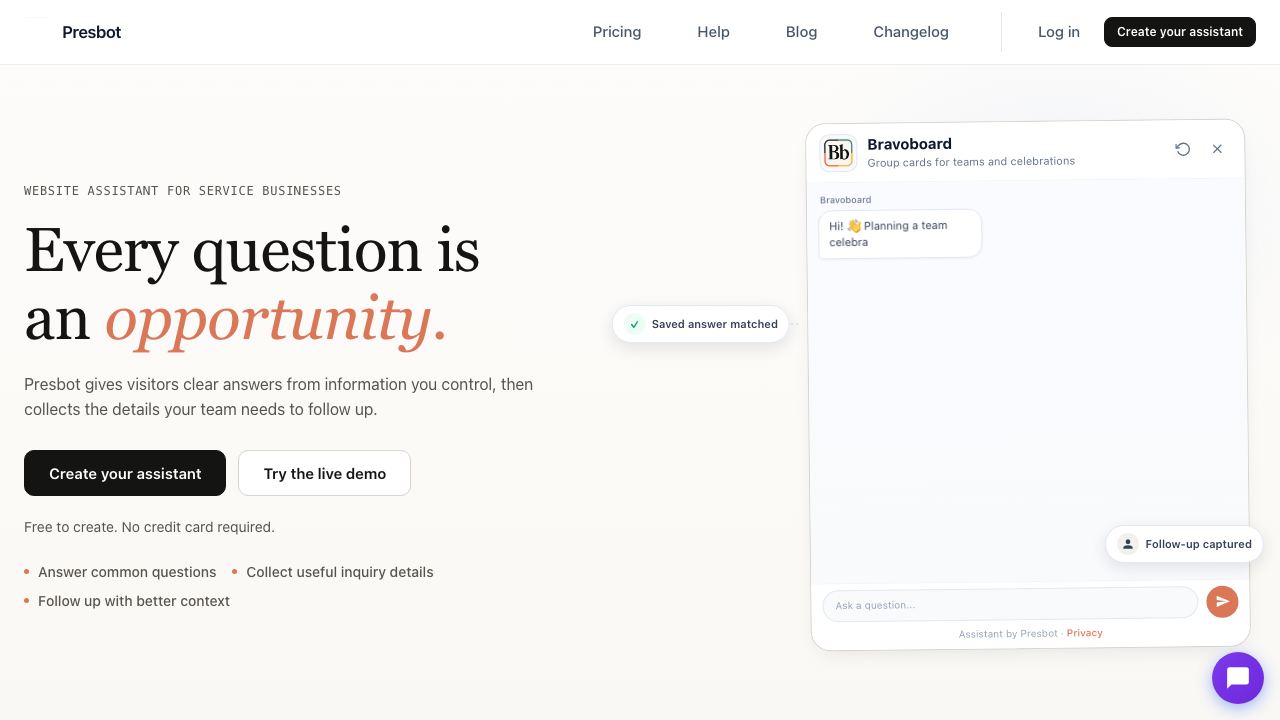The image size is (1280, 720).
Task: Click 'Group cards for teams and celebrations' text
Action: click(971, 161)
